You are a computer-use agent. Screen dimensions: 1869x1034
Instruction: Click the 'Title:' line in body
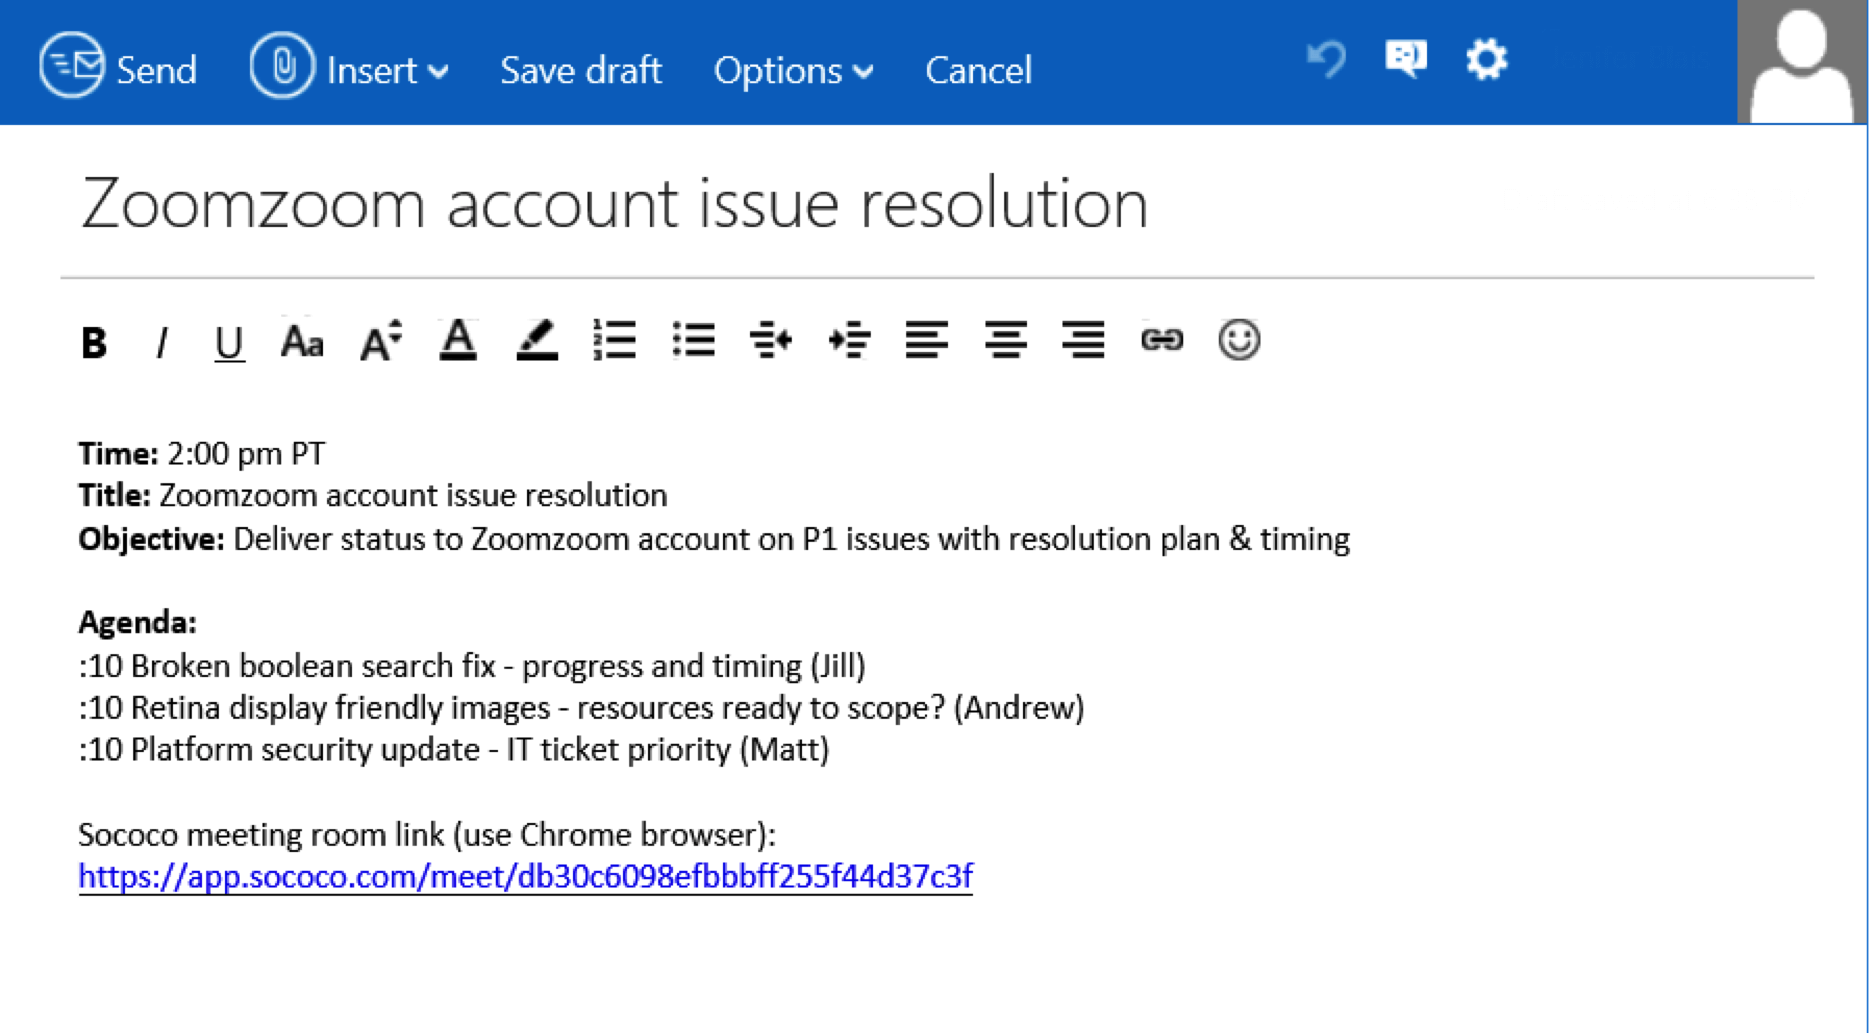click(x=373, y=495)
